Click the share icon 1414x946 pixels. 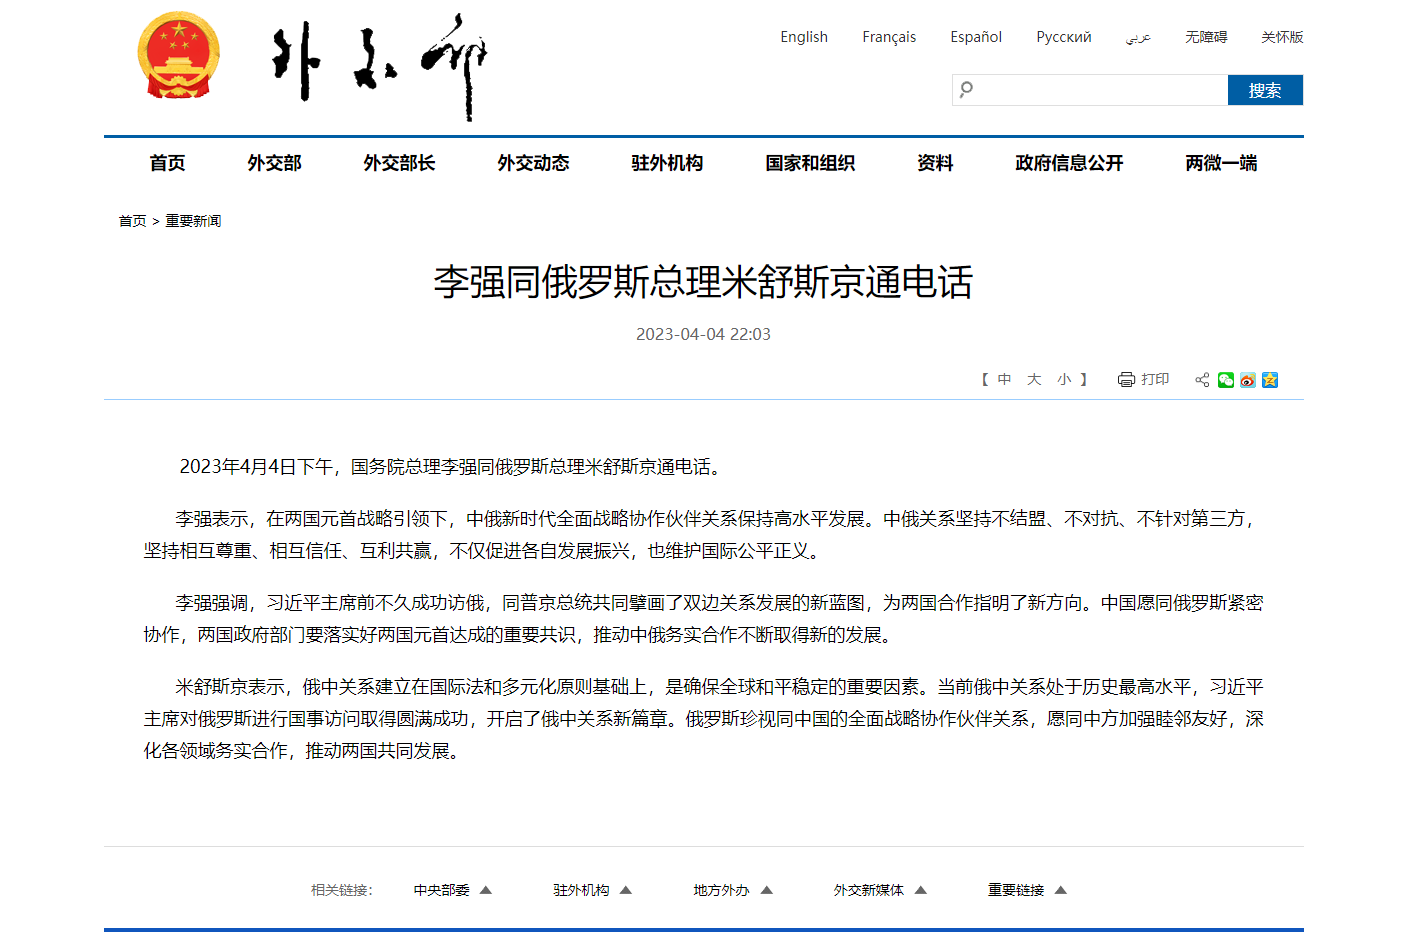tap(1202, 380)
